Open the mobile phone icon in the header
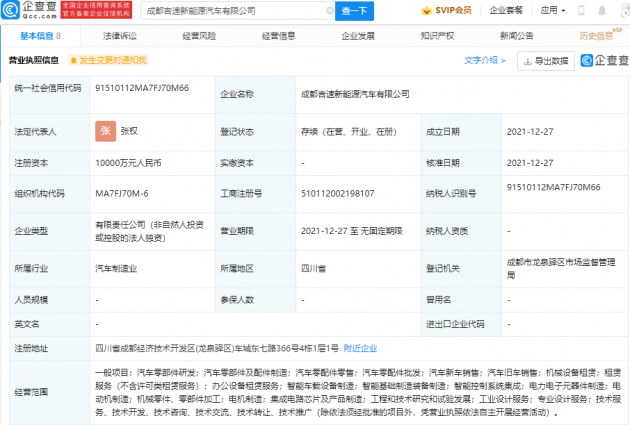Viewport: 630px width, 425px height. point(581,10)
